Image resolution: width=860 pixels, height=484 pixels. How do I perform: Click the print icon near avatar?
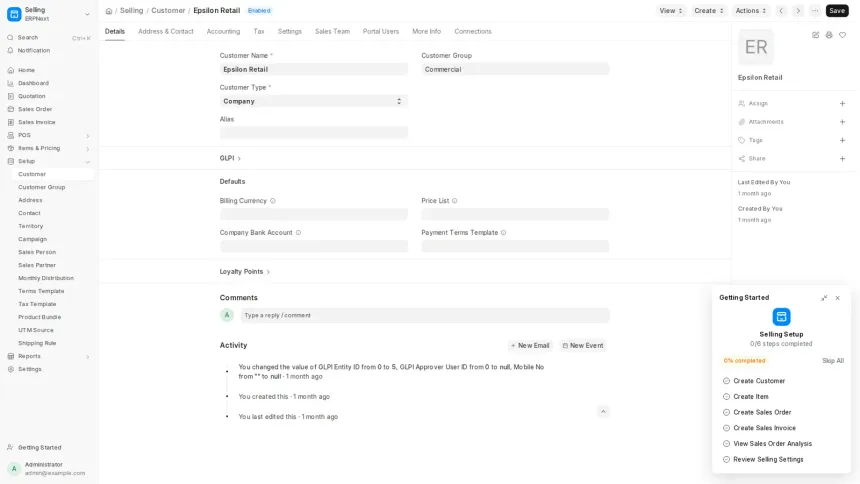point(829,35)
